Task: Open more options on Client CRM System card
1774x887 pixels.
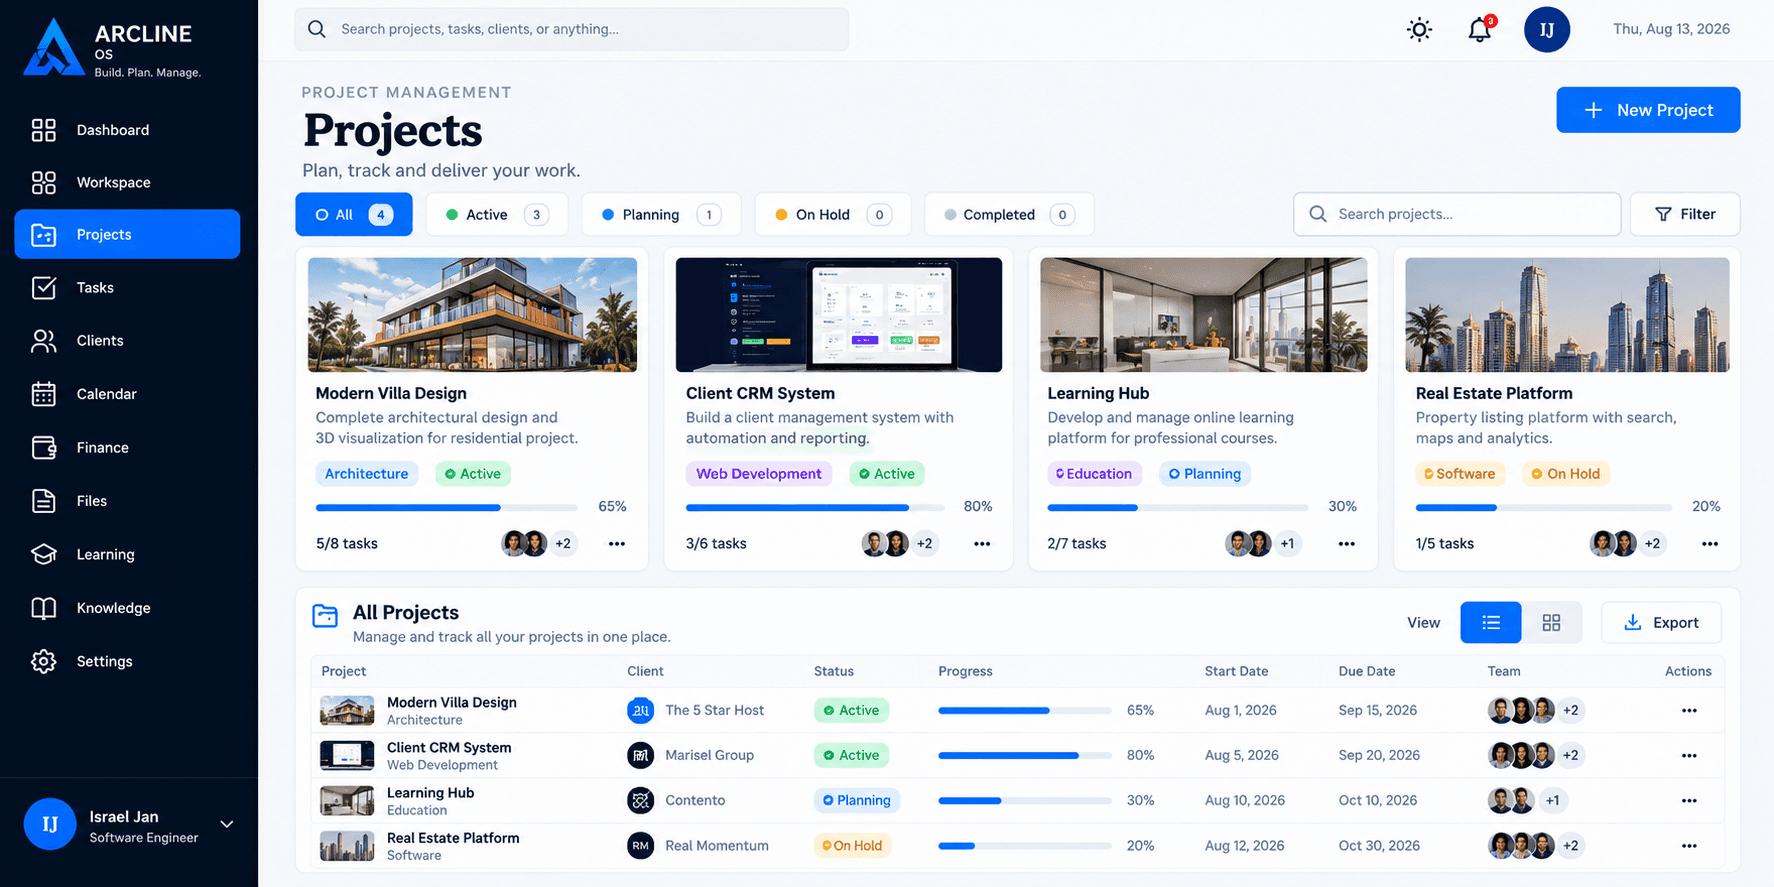Action: coord(982,544)
